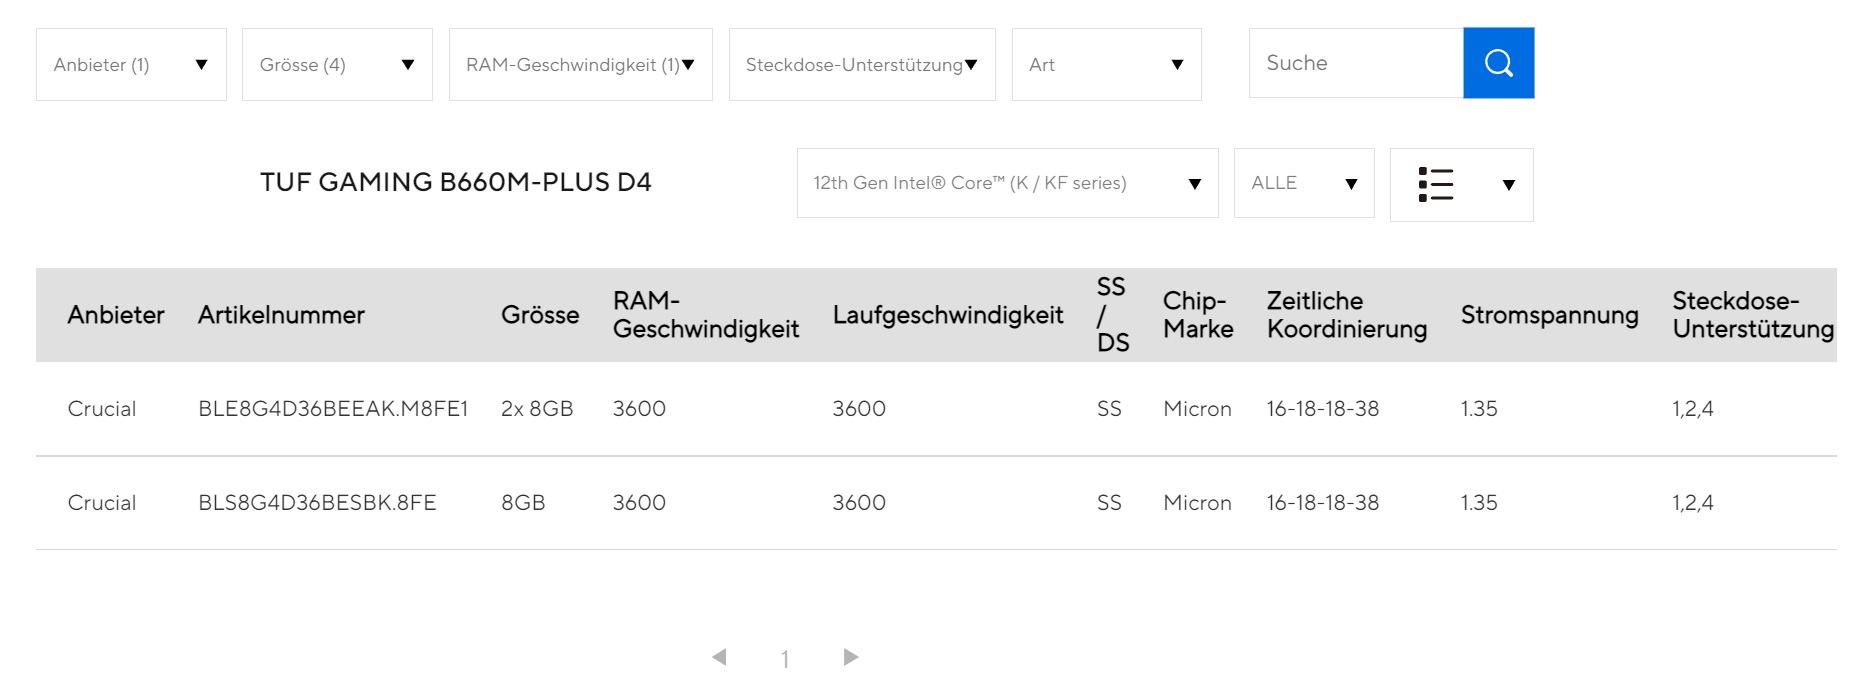Screen dimensions: 1865x693
Task: Focus the Suche search field
Action: (1356, 63)
